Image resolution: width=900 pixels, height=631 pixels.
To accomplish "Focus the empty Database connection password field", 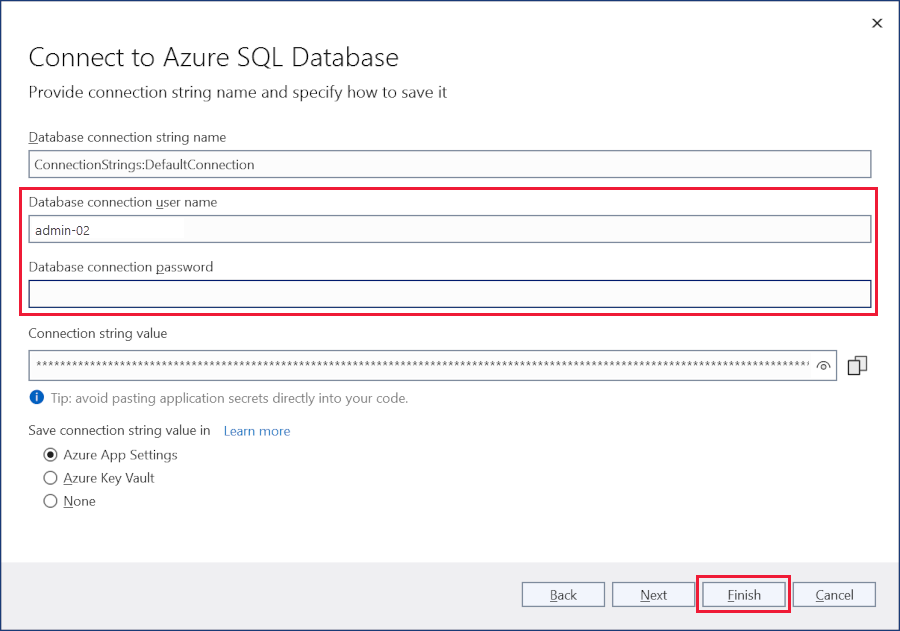I will click(x=449, y=293).
